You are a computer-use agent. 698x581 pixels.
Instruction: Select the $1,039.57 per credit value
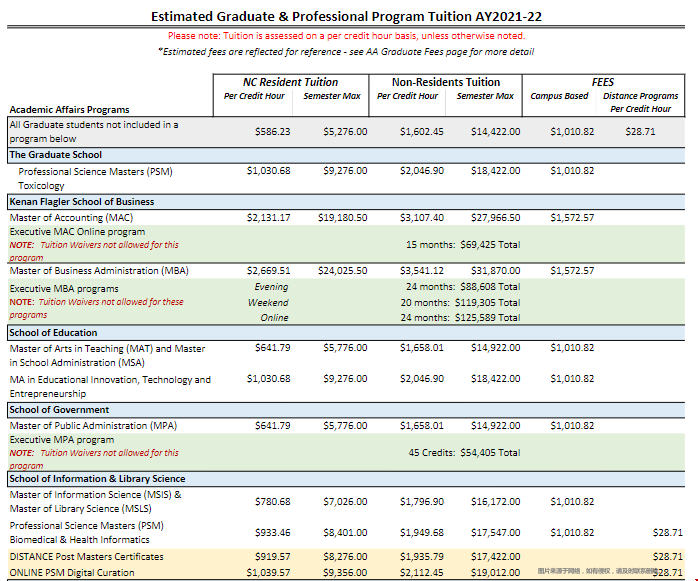click(x=268, y=573)
